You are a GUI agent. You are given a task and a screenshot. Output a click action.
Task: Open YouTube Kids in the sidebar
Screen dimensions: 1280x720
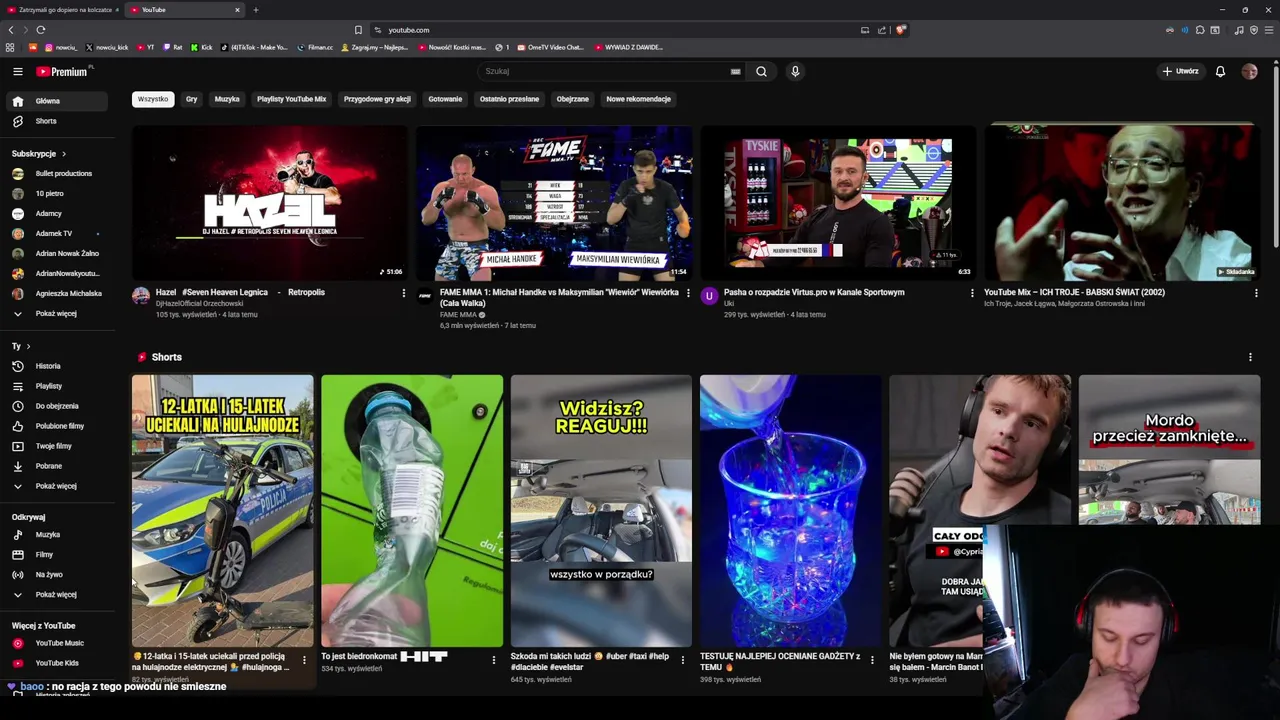57,663
